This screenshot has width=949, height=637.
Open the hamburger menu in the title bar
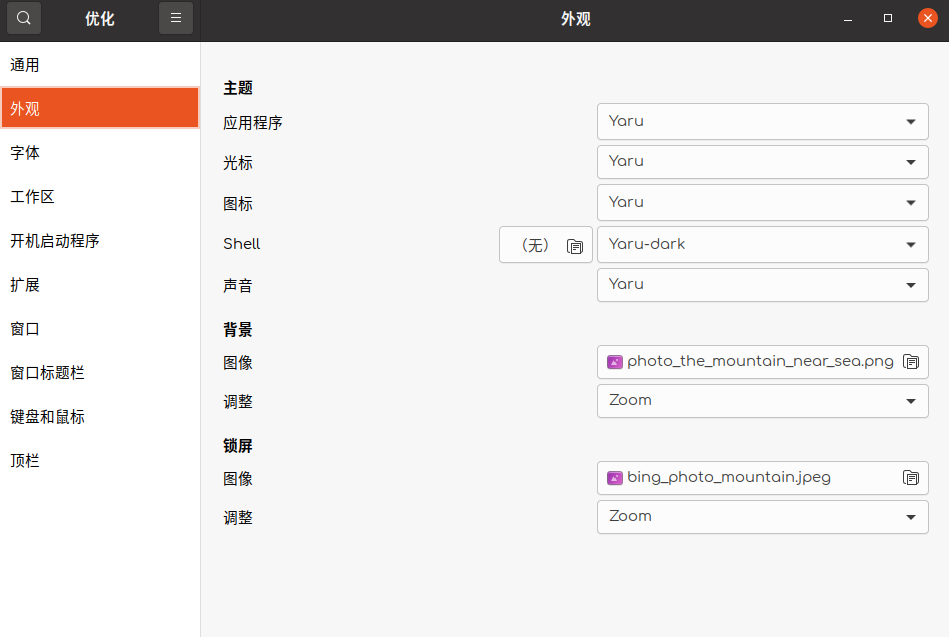click(176, 18)
